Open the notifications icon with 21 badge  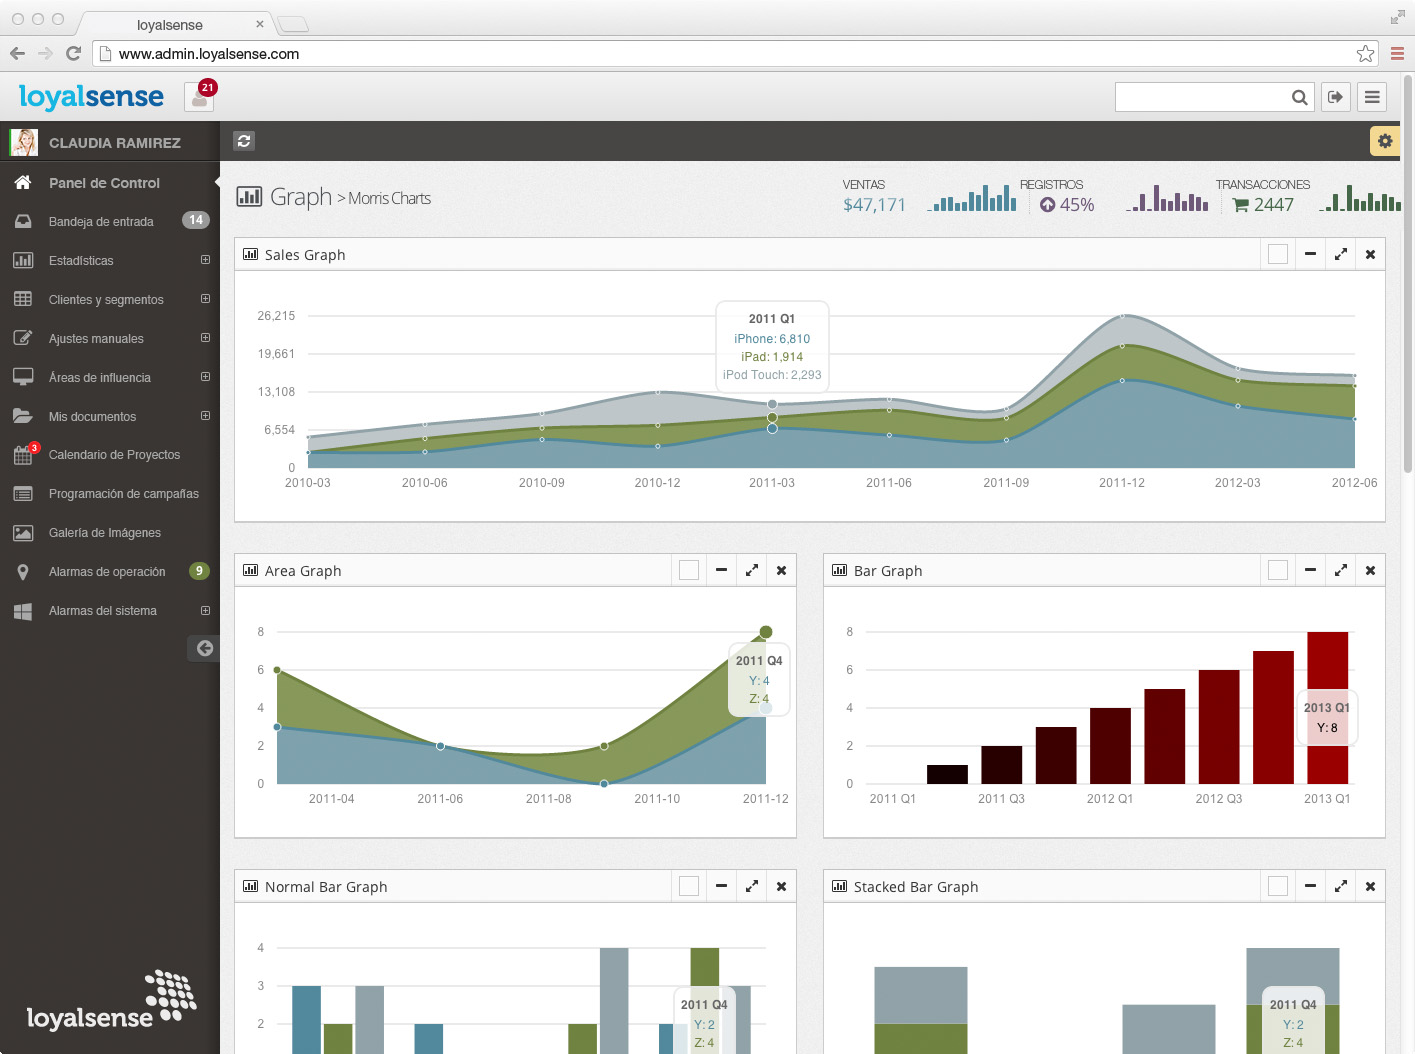(x=200, y=97)
